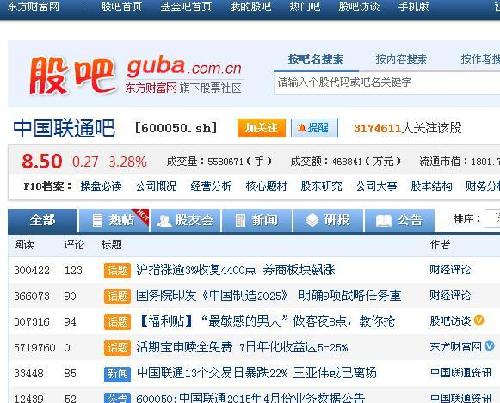Select the 全部 posts tab
Viewport: 500px width, 403px height.
point(42,221)
